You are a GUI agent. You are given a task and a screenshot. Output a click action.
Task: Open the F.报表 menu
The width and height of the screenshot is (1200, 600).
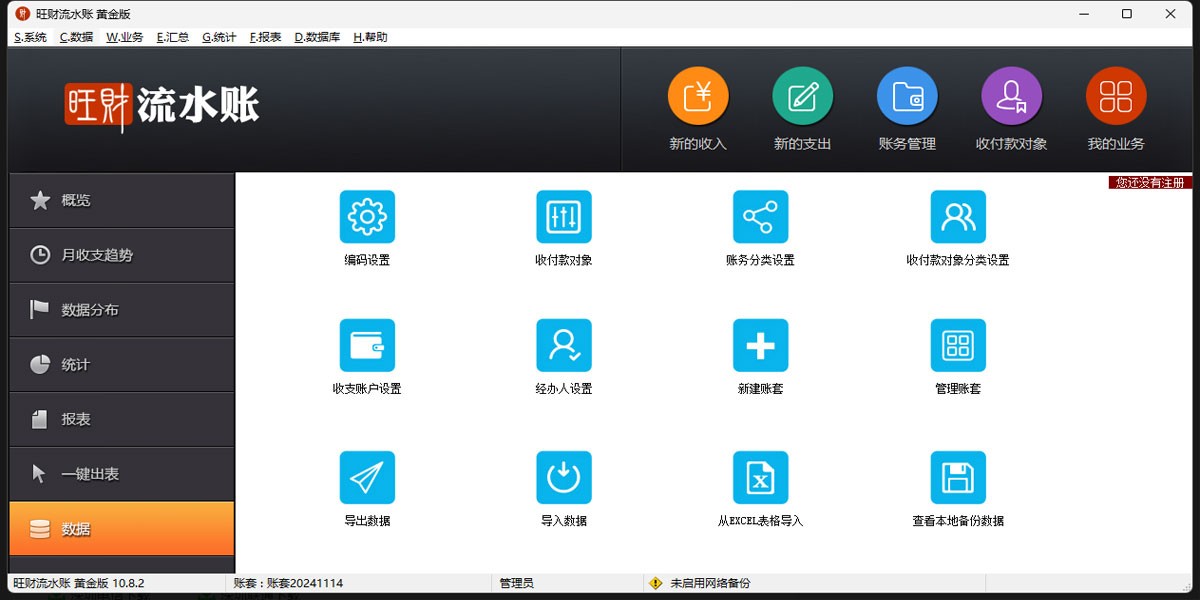tap(265, 37)
